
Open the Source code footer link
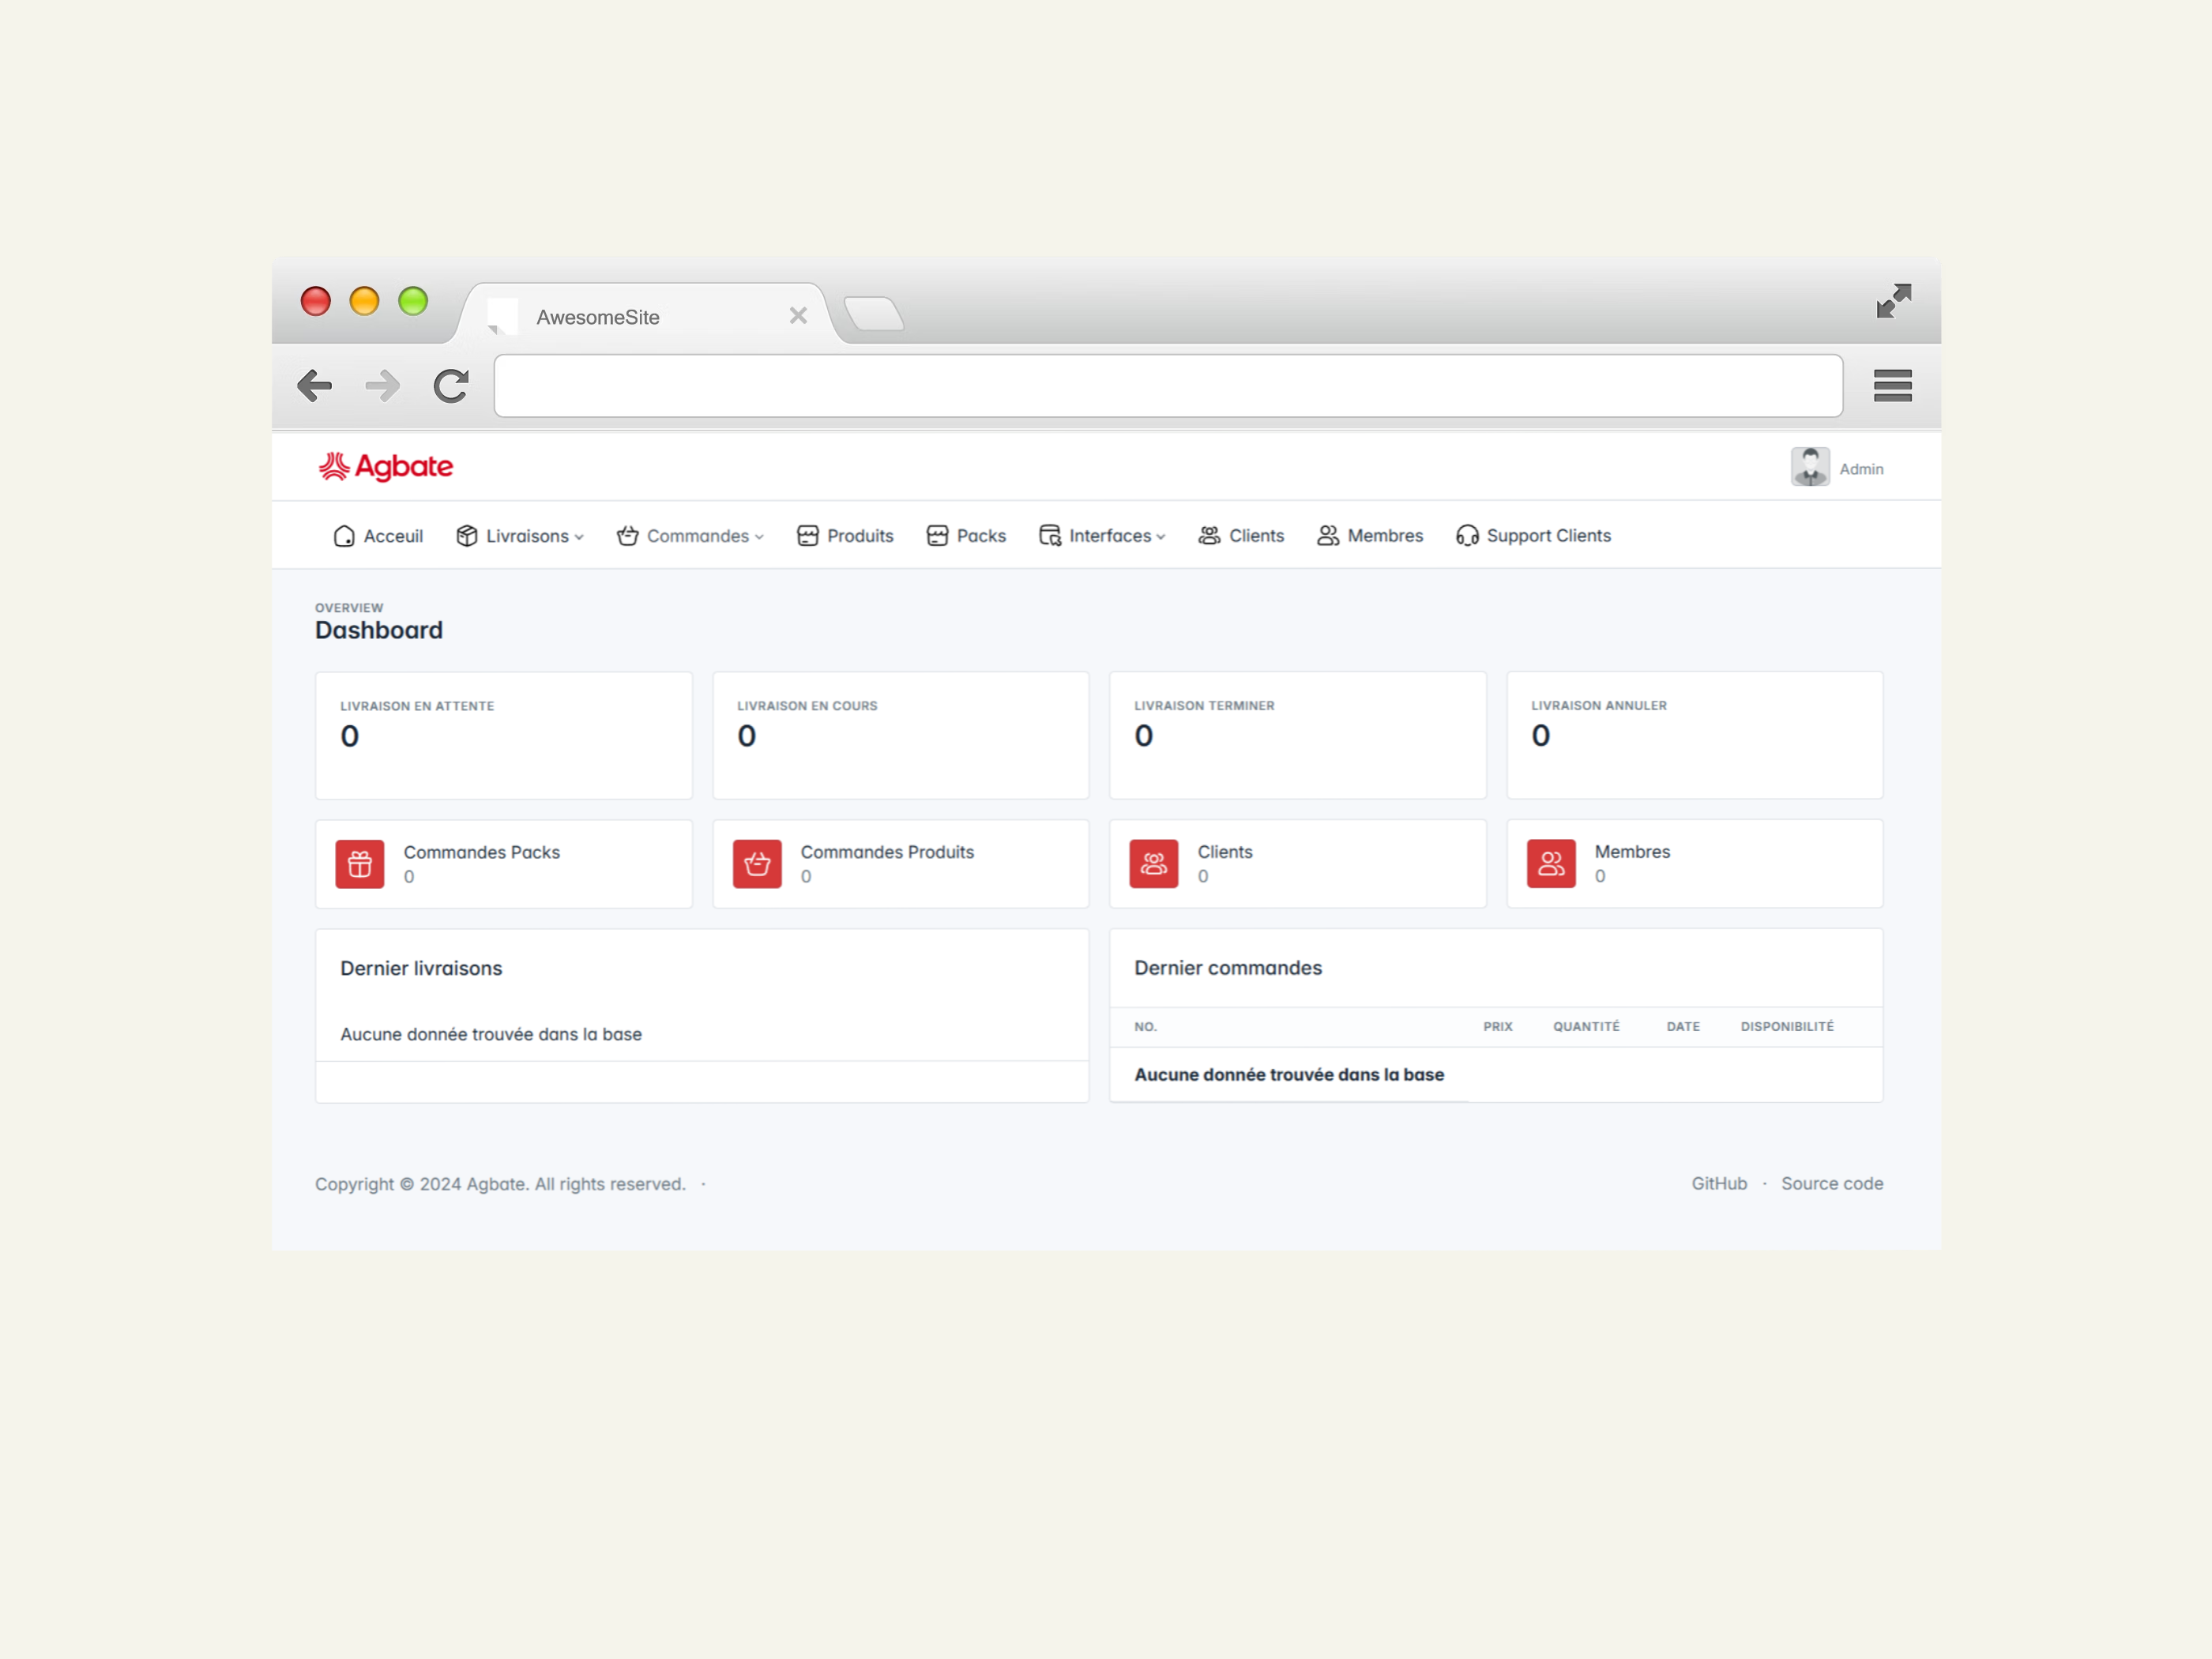pyautogui.click(x=1831, y=1183)
